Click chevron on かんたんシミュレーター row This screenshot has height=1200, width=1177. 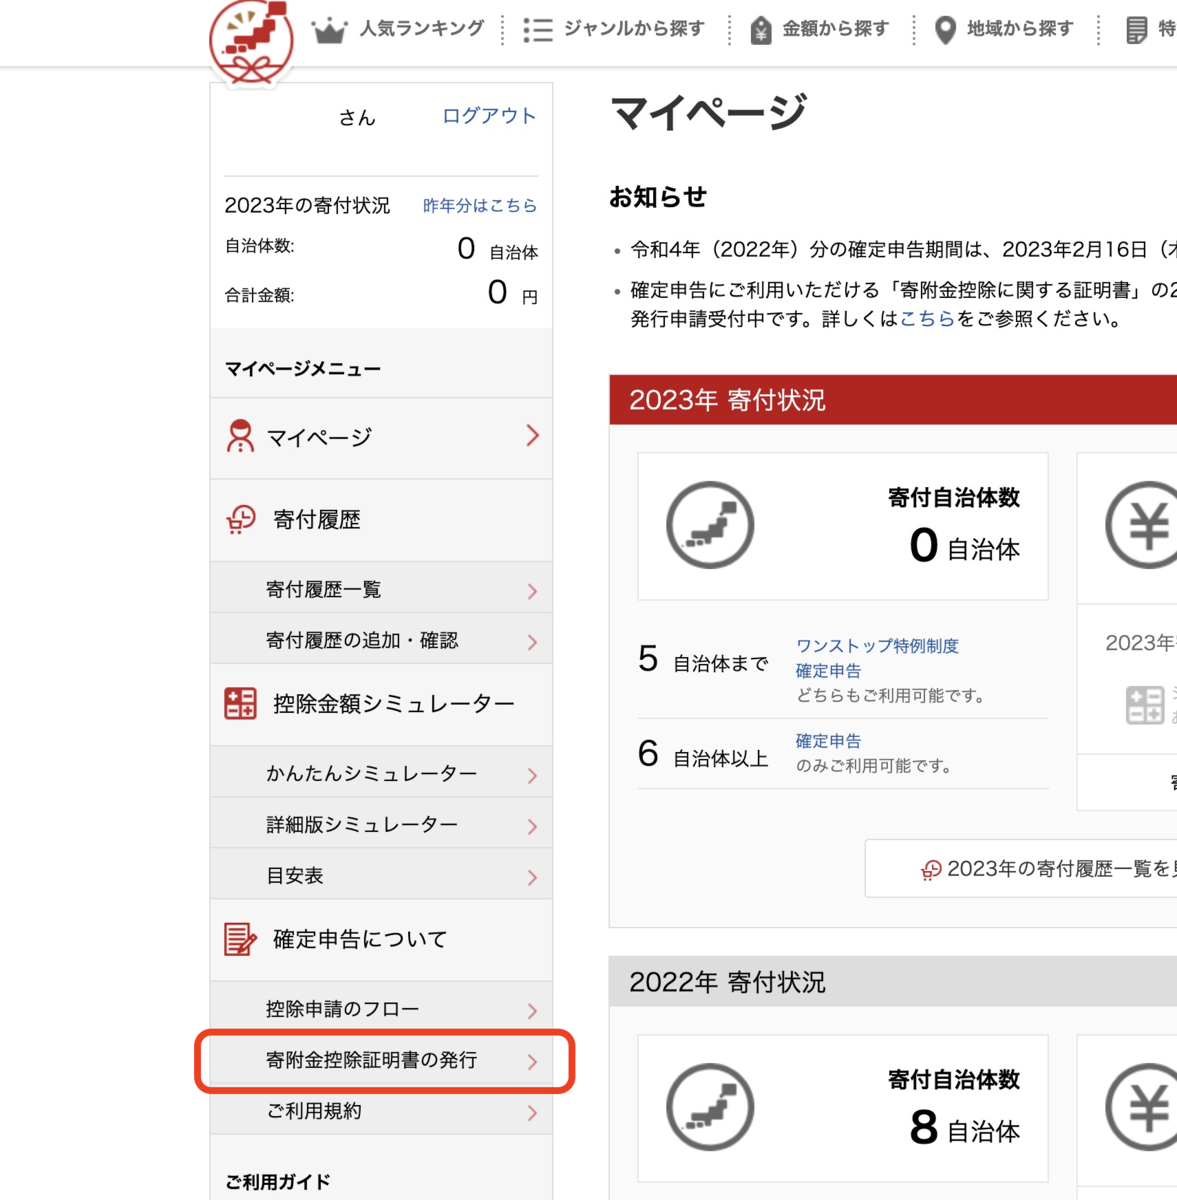pos(532,776)
